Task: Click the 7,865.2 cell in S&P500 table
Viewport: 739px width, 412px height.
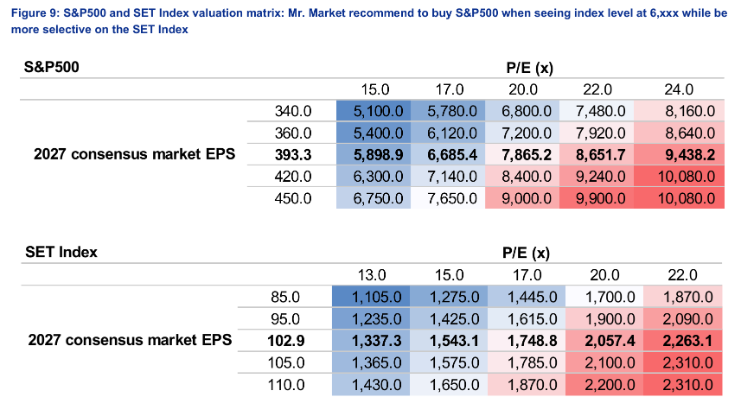Action: pos(522,155)
